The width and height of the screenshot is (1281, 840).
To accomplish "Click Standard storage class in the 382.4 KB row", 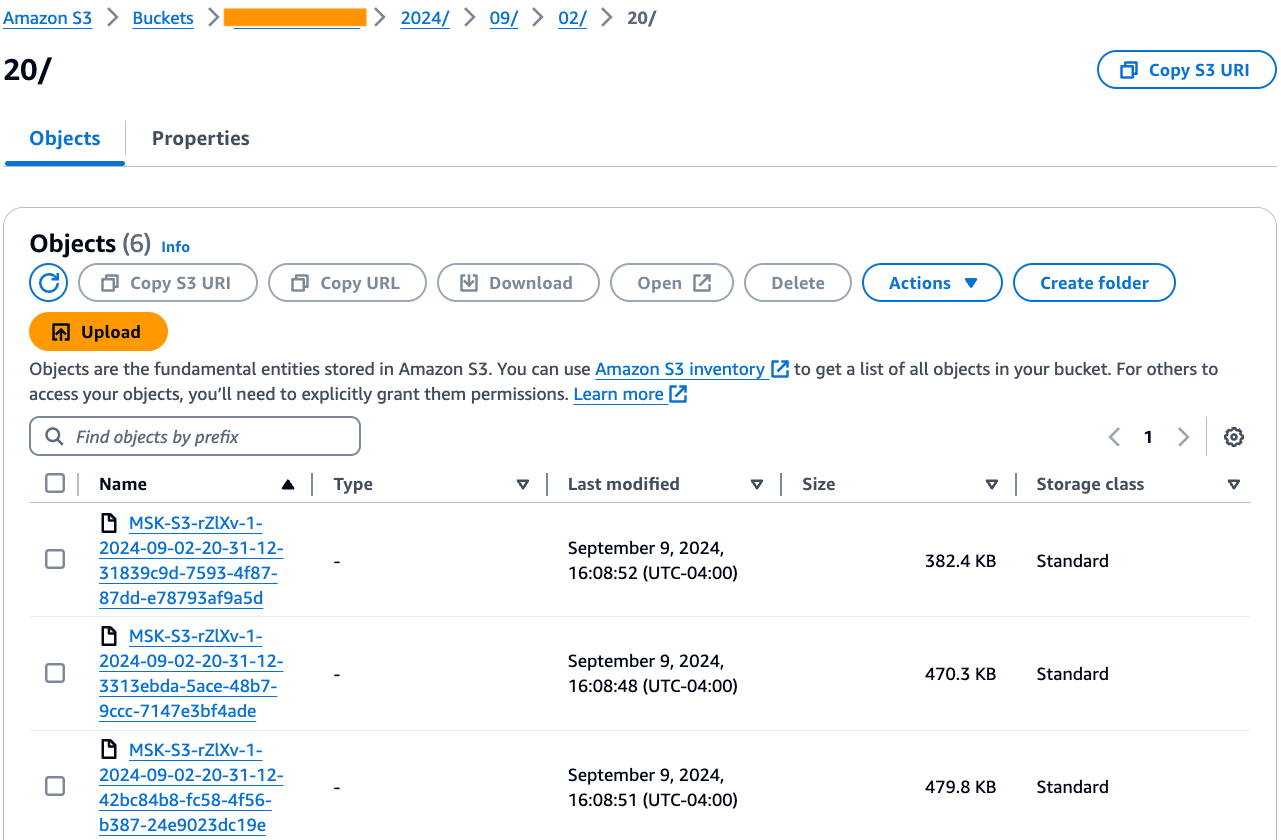I will [1072, 561].
